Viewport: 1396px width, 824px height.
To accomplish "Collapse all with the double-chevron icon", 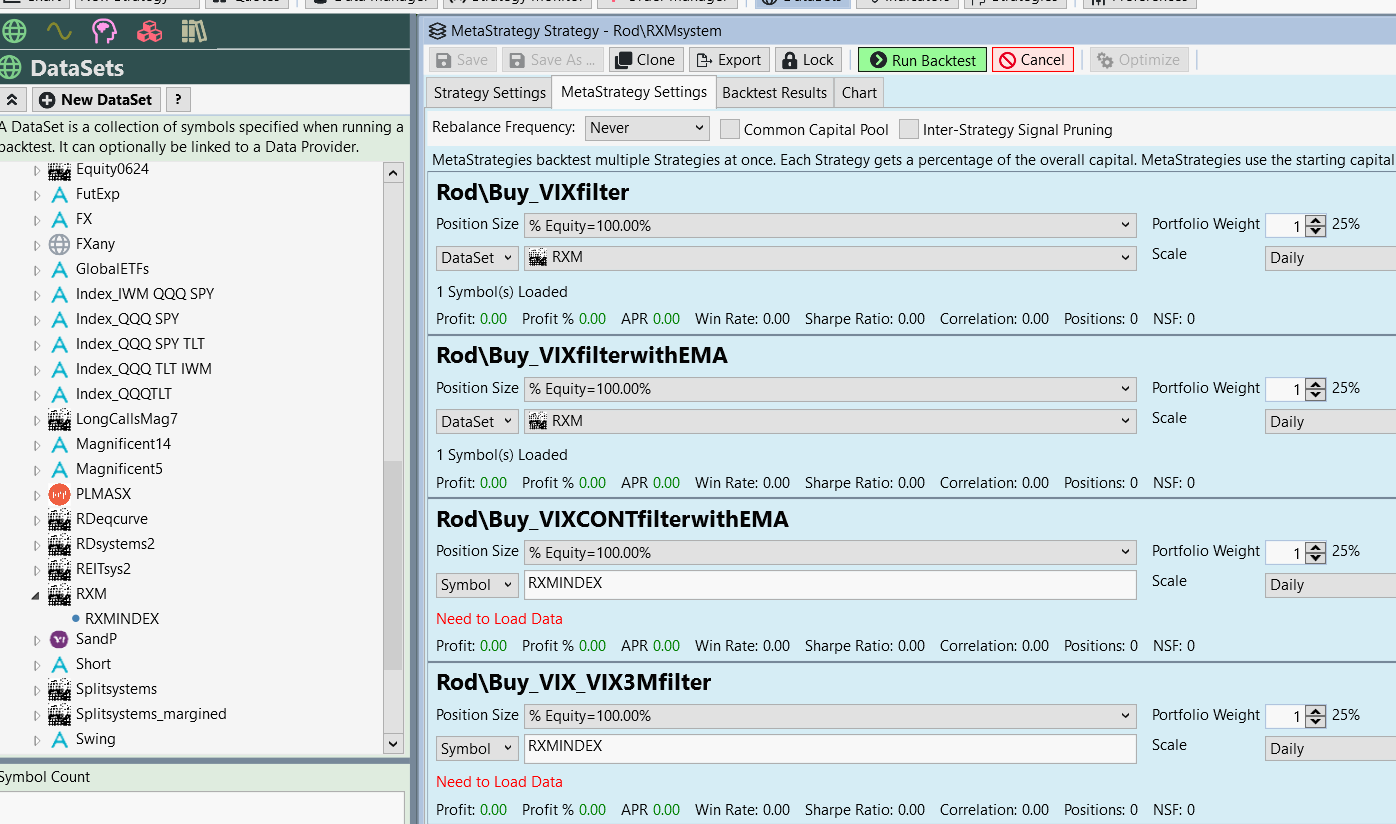I will [x=13, y=100].
